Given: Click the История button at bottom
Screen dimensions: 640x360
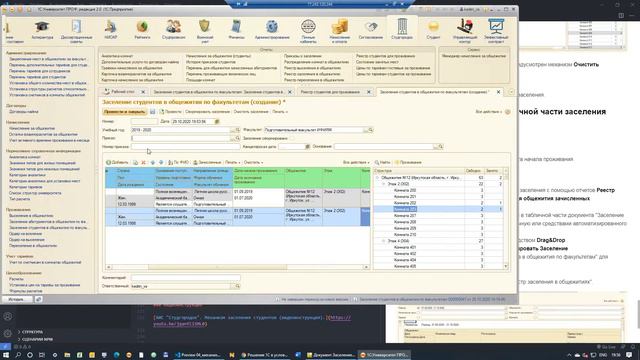Looking at the screenshot, I should pos(16,299).
